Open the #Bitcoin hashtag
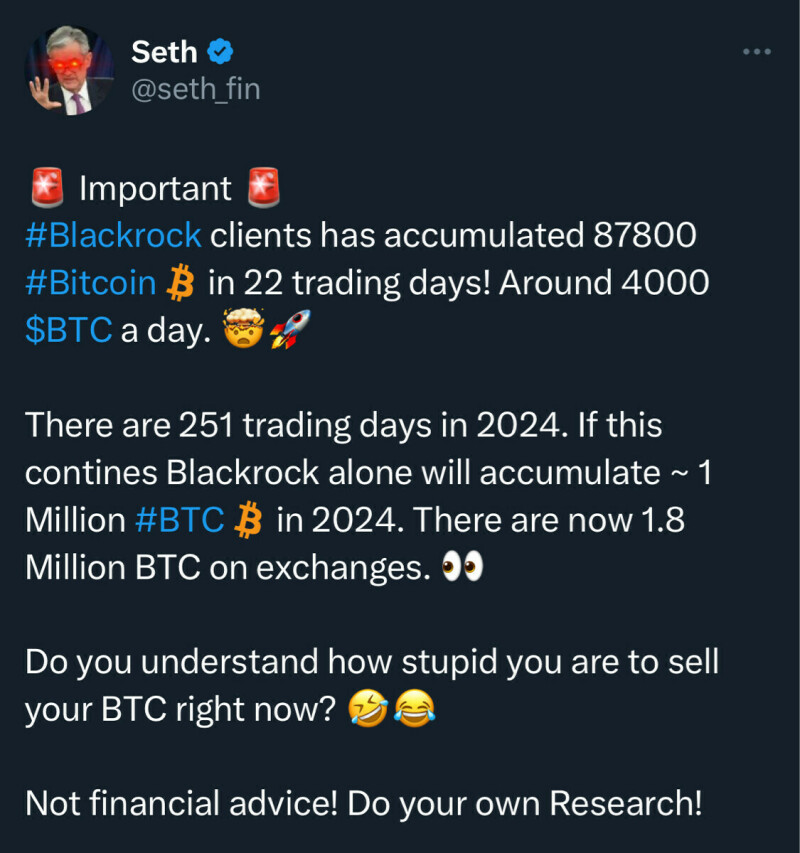Screen dimensions: 800x853 point(91,283)
